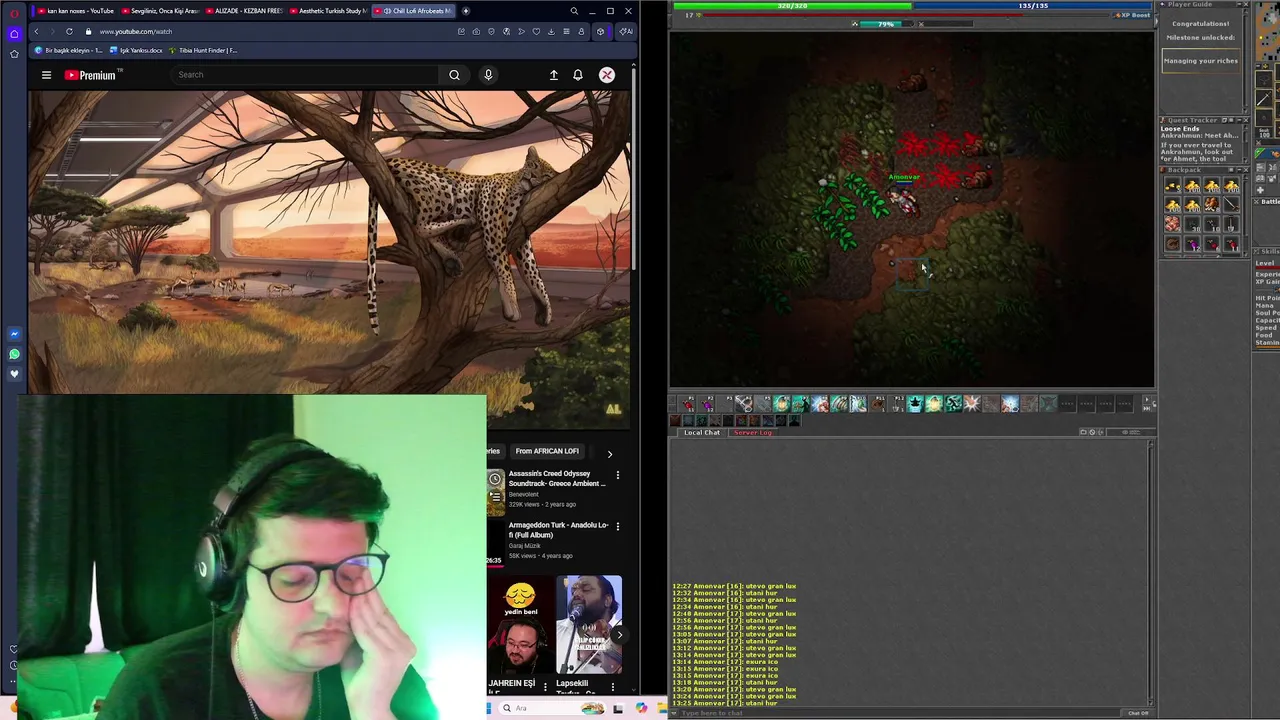The image size is (1280, 720).
Task: Start YouTube voice search with microphone
Action: click(488, 75)
